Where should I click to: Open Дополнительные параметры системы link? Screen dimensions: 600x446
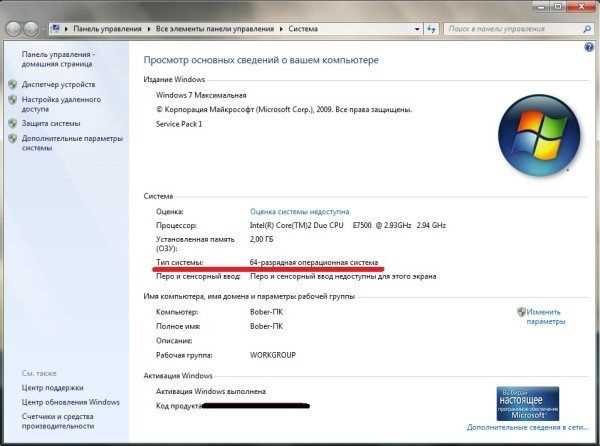pos(72,143)
